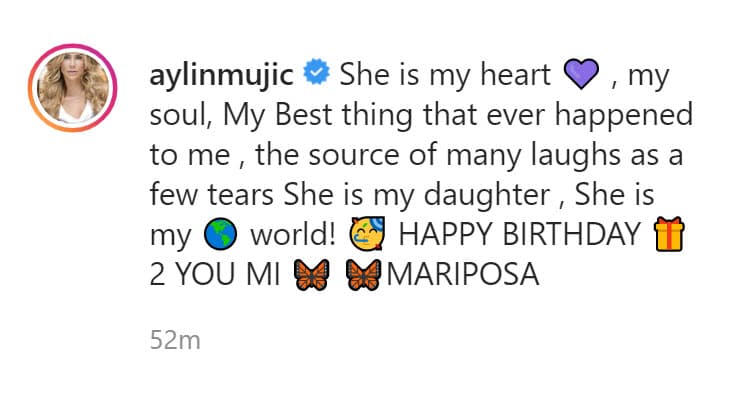This screenshot has width=749, height=402.
Task: Click the word world! in caption
Action: click(293, 234)
